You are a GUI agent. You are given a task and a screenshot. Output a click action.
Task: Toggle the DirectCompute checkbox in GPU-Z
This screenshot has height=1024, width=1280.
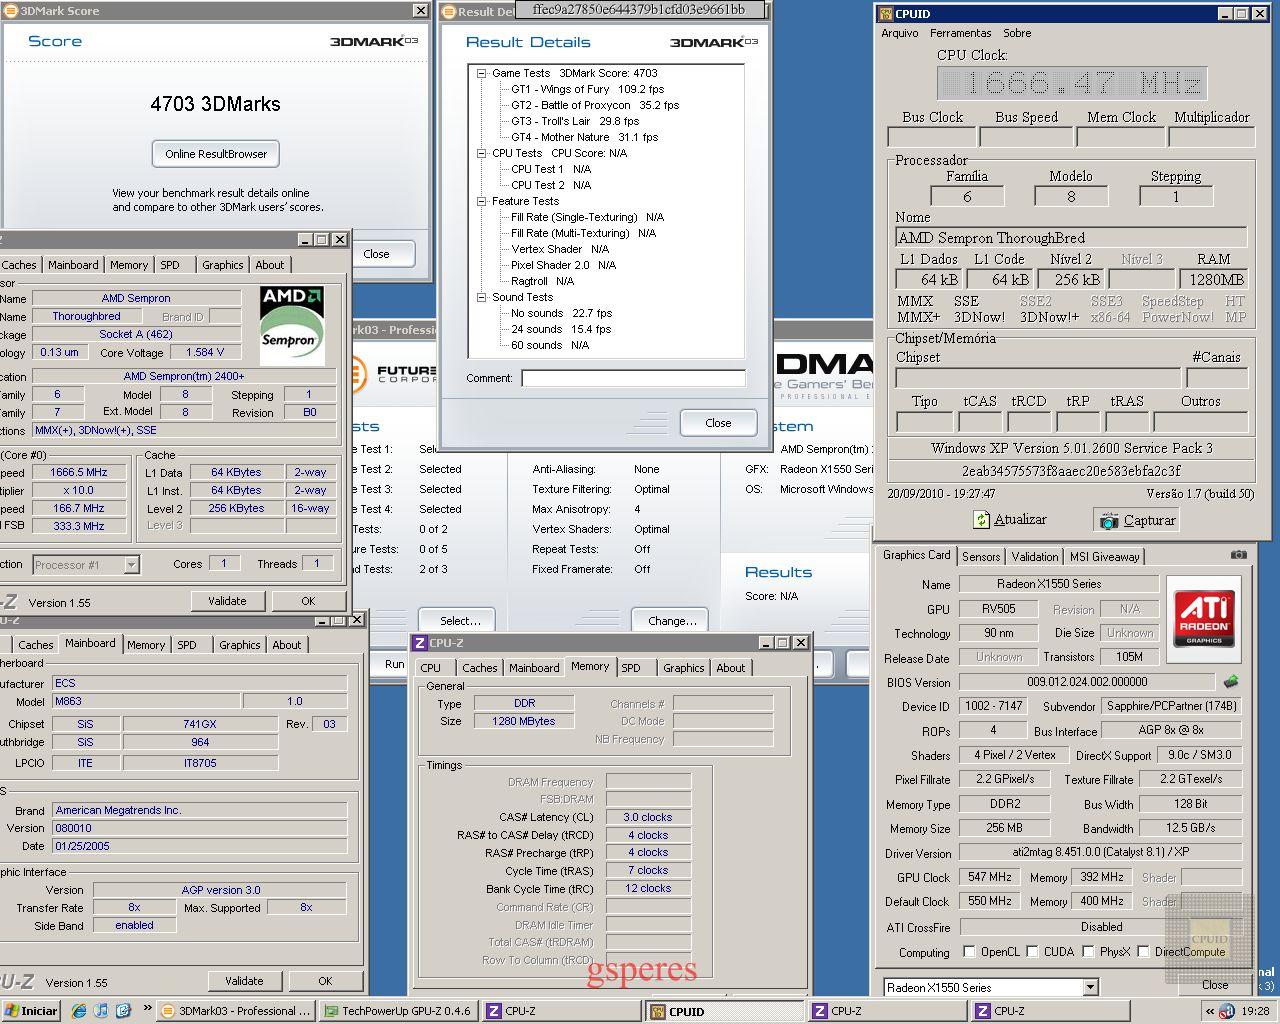coord(1143,951)
